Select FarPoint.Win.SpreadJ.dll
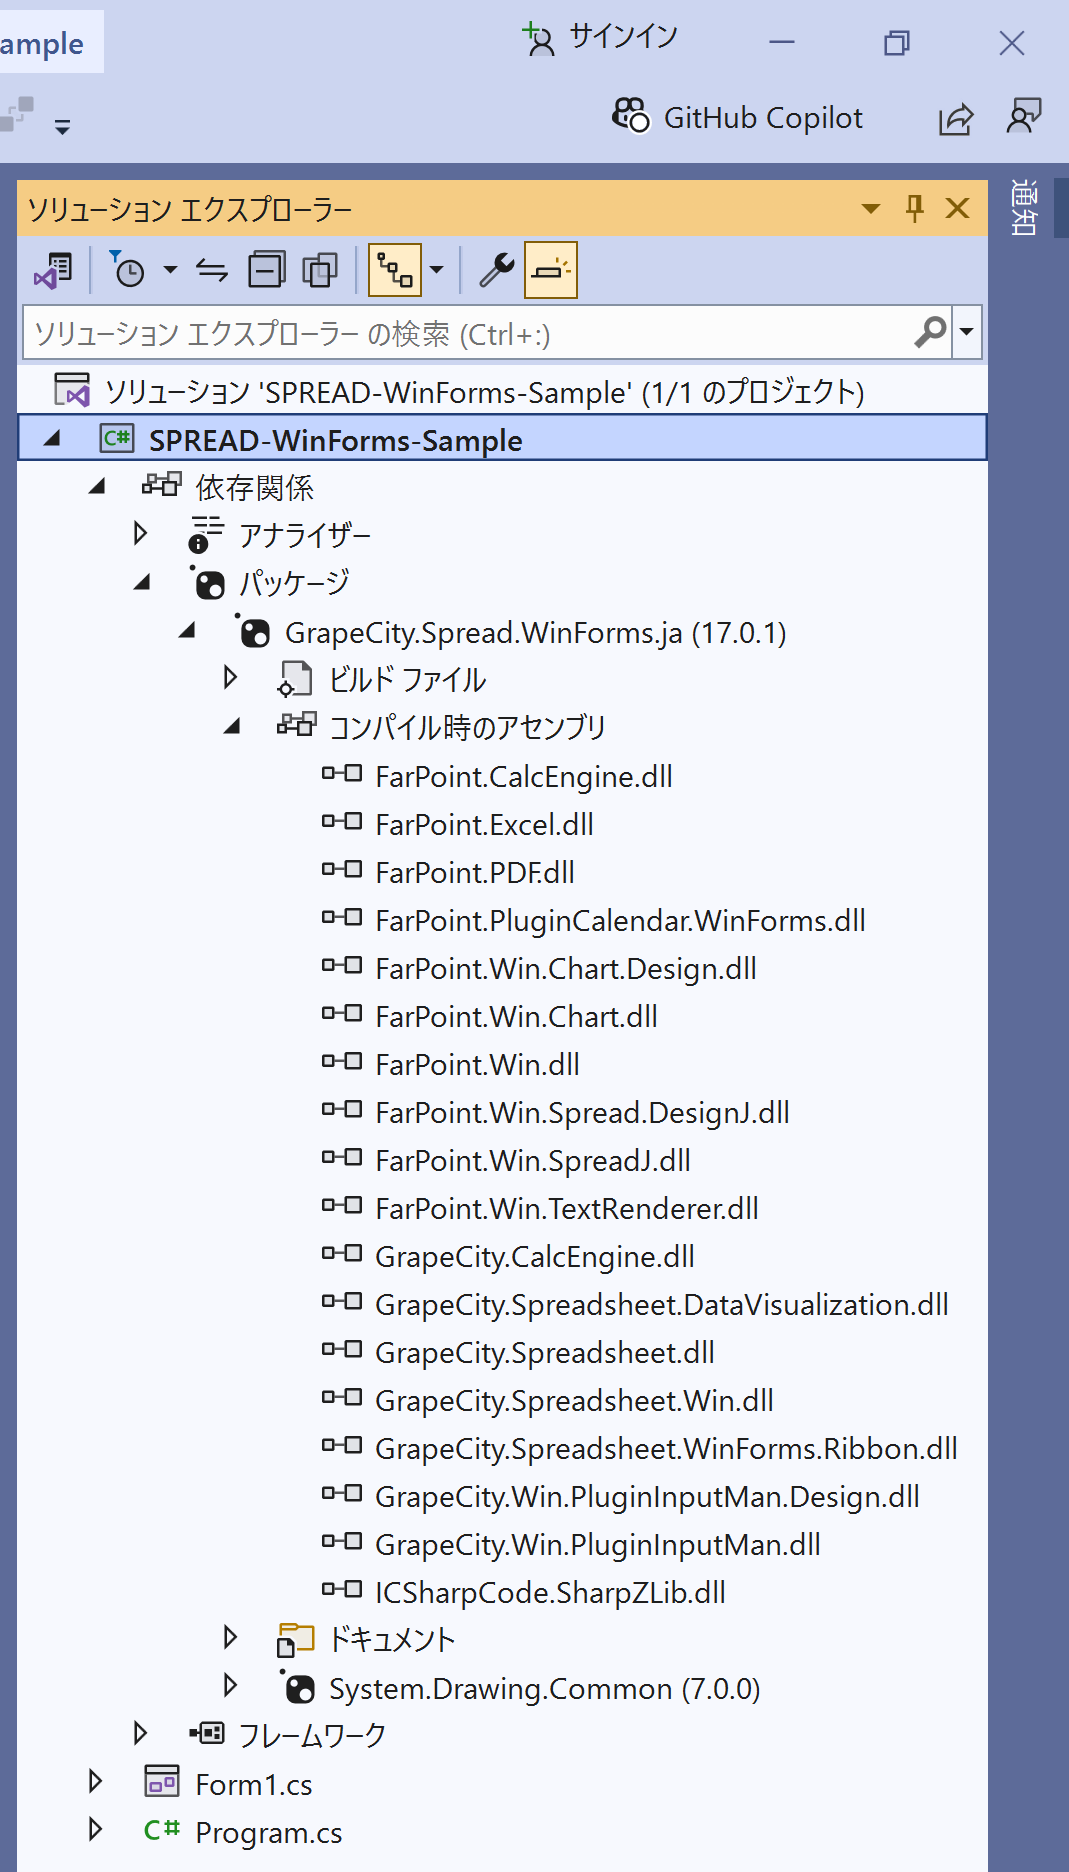The height and width of the screenshot is (1872, 1069). click(x=533, y=1161)
